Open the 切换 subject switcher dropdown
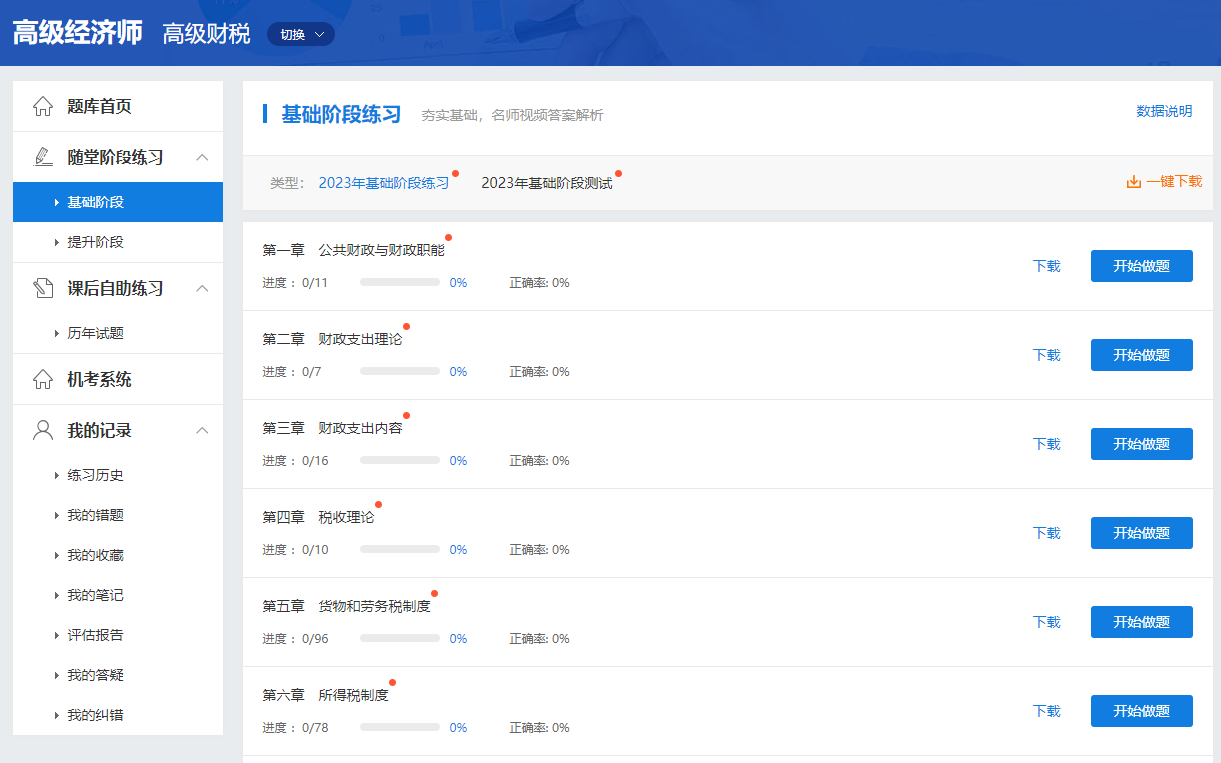The height and width of the screenshot is (763, 1221). click(x=301, y=35)
